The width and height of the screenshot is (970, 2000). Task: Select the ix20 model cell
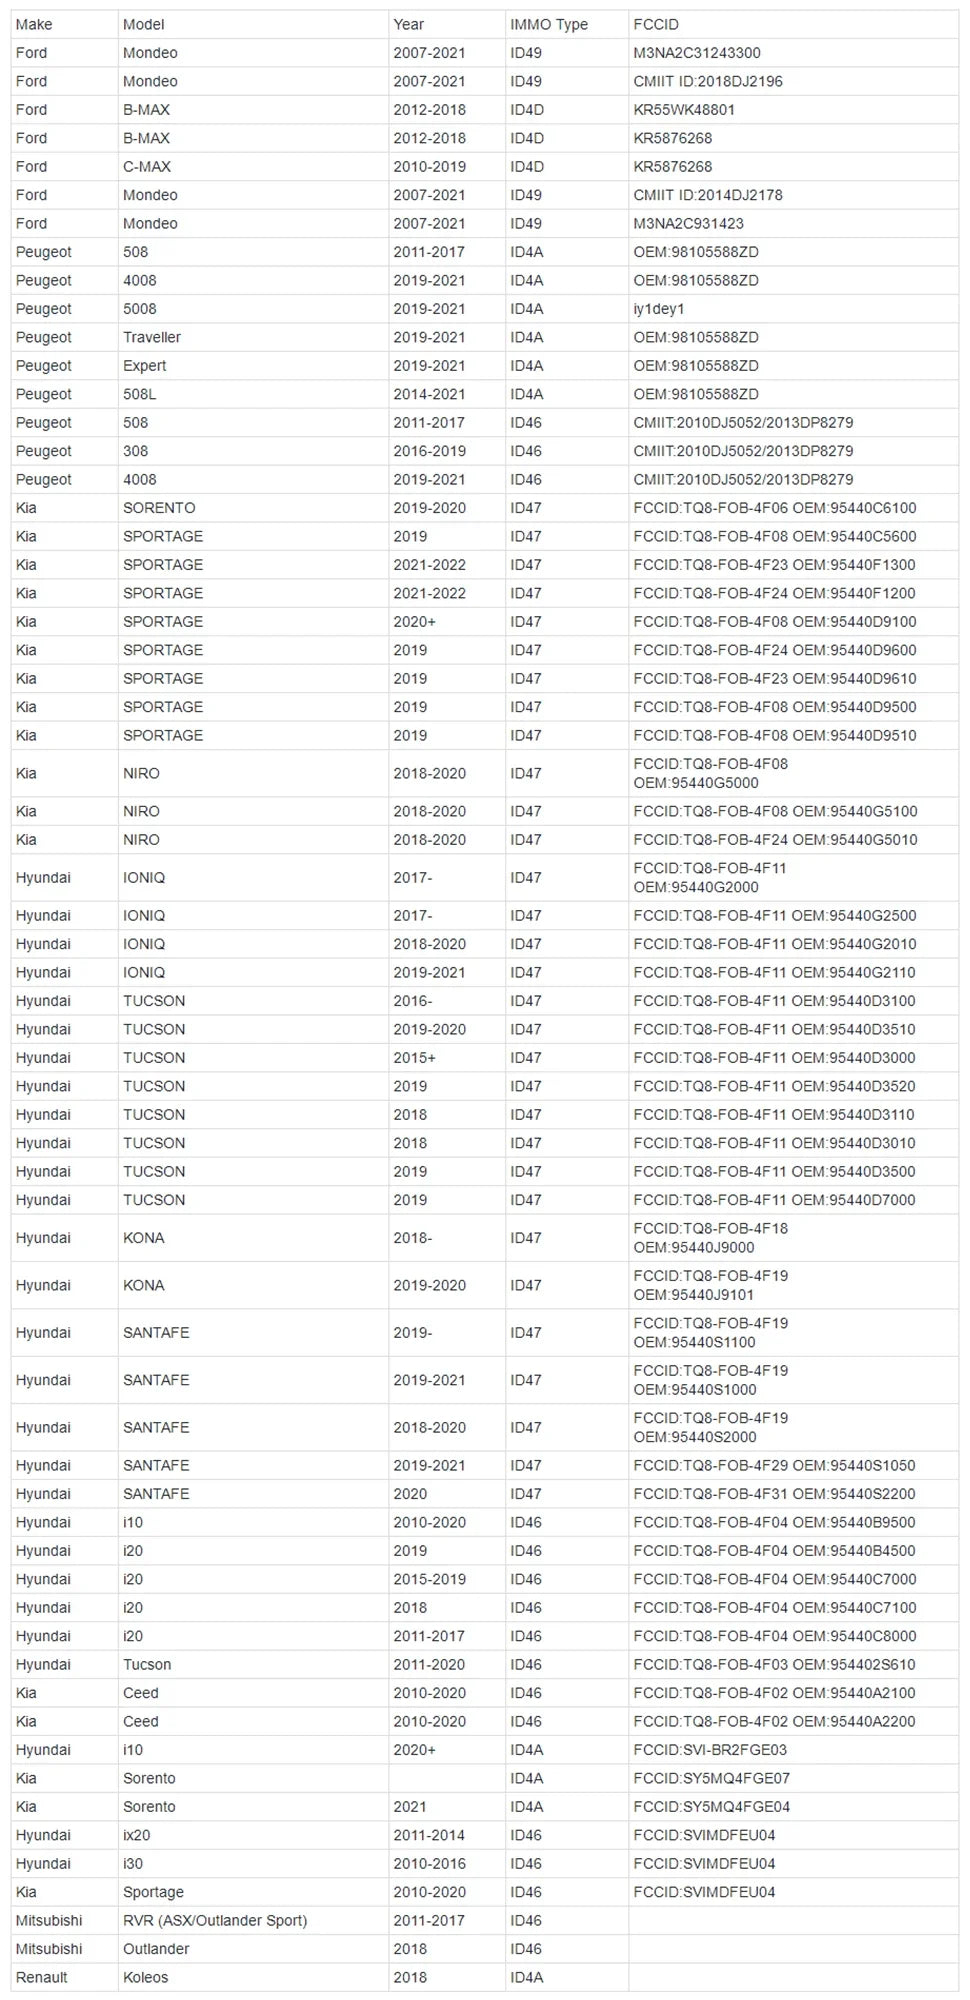(137, 1835)
